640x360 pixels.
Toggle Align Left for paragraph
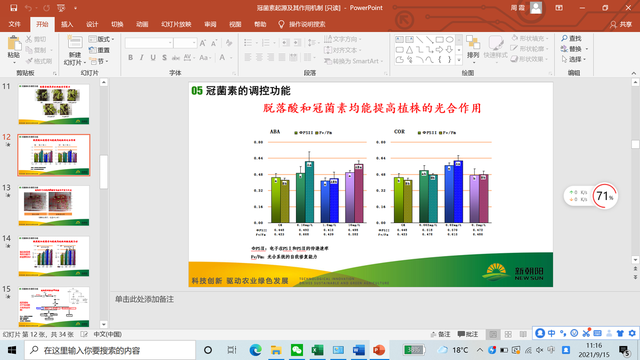pyautogui.click(x=248, y=58)
